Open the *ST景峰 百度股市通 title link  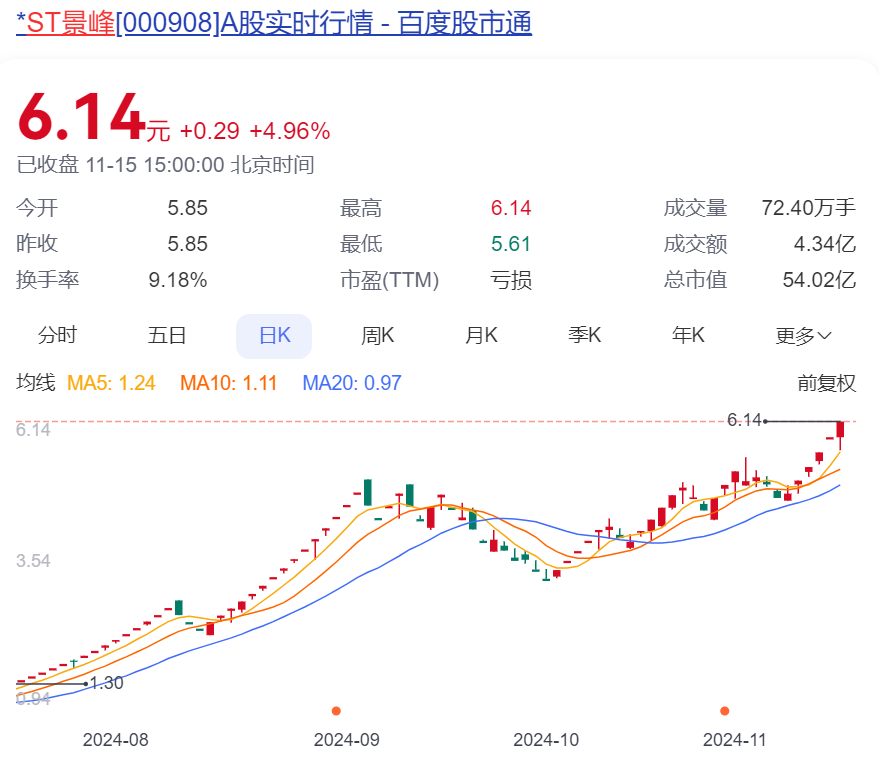point(274,23)
